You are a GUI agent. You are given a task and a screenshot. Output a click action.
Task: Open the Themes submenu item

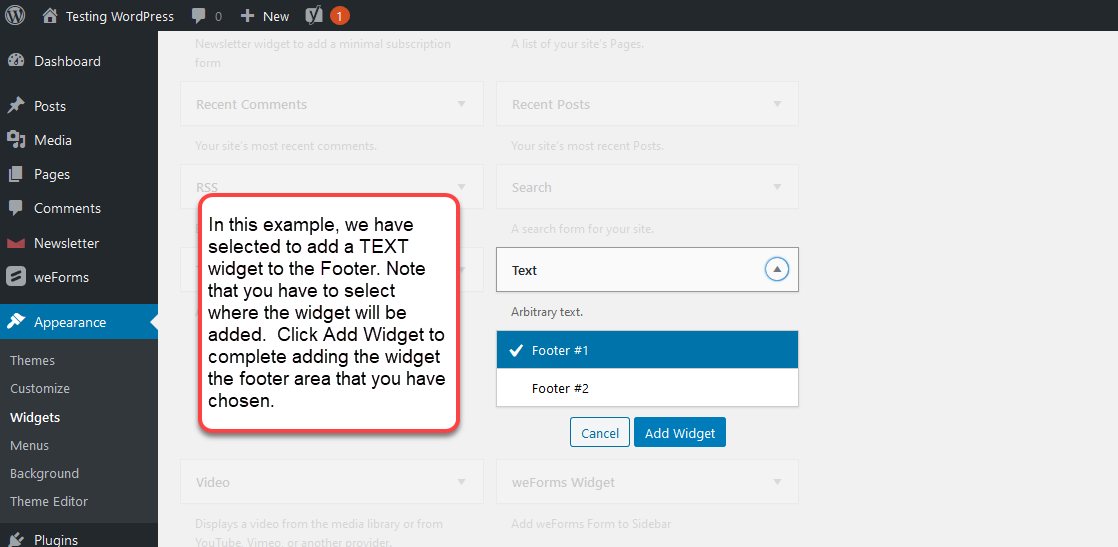coord(33,360)
